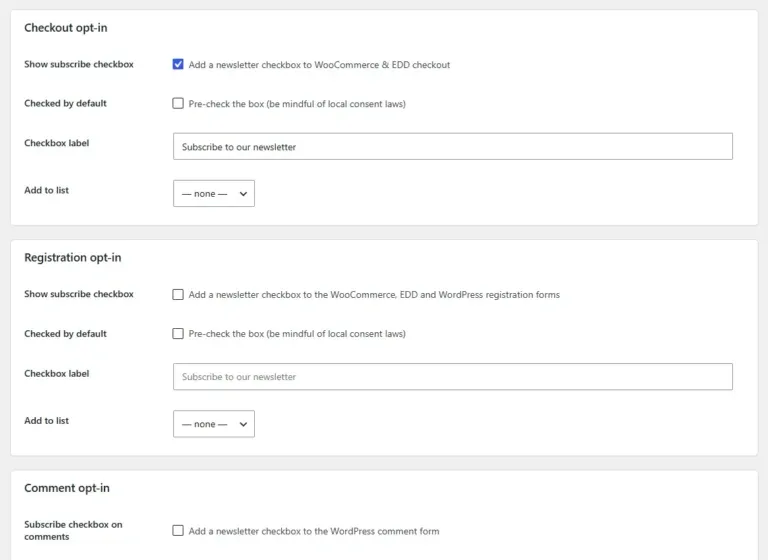Click the registration forms newsletter checkbox label text
The image size is (768, 560).
[x=374, y=294]
